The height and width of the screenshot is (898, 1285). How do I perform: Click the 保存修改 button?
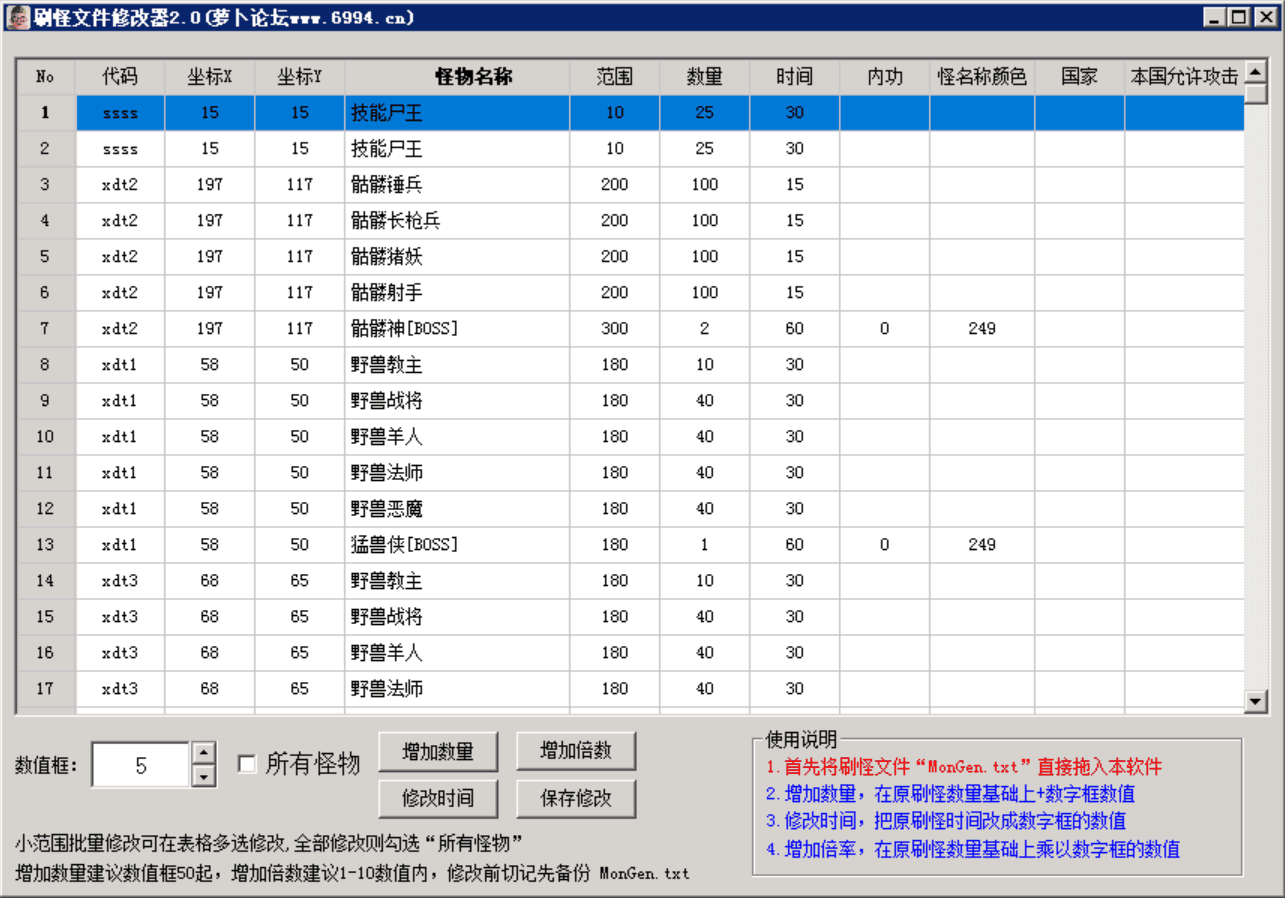click(x=576, y=798)
